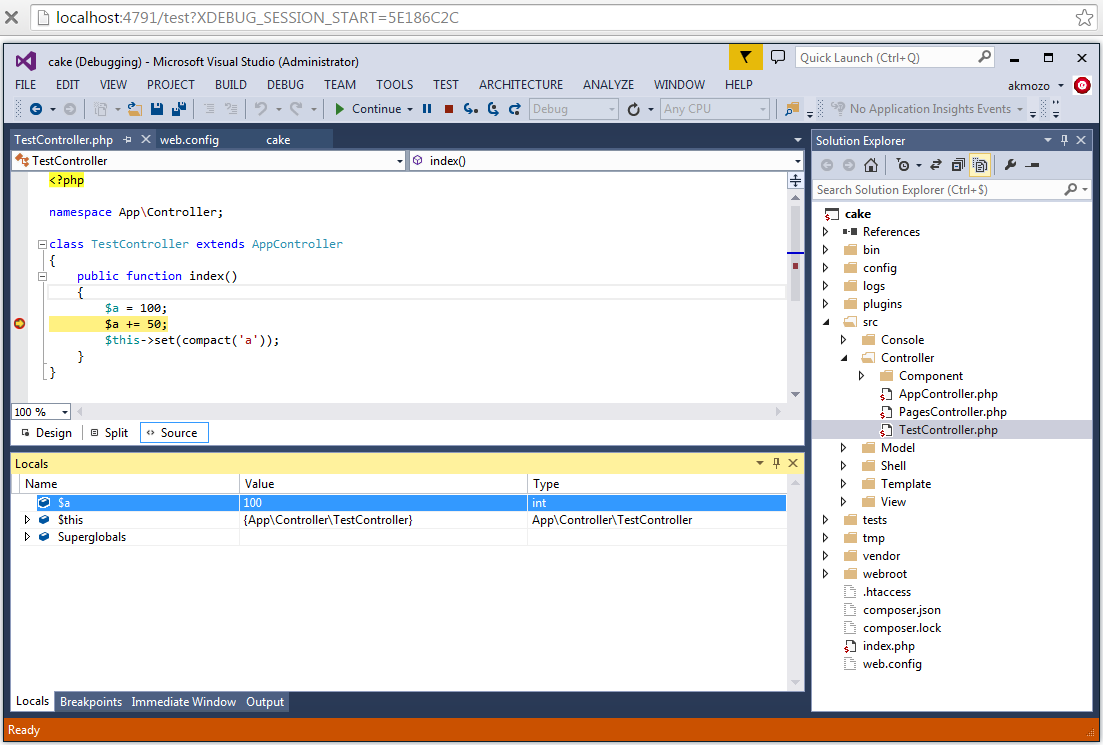1103x745 pixels.
Task: Expand the $this variable in Locals
Action: pos(27,520)
